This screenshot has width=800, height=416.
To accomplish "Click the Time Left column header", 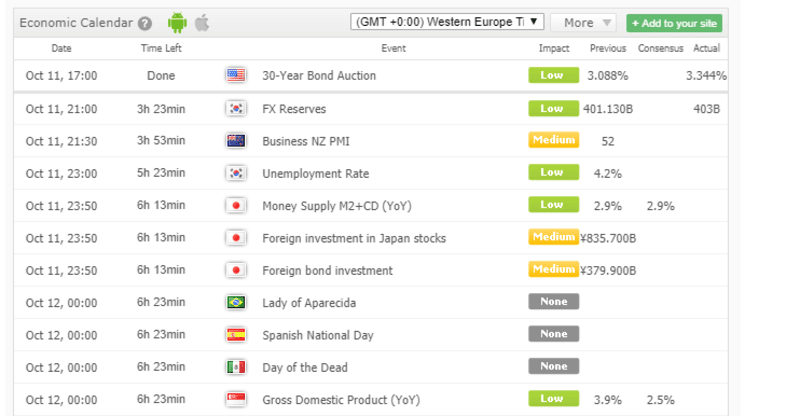I will coord(161,48).
